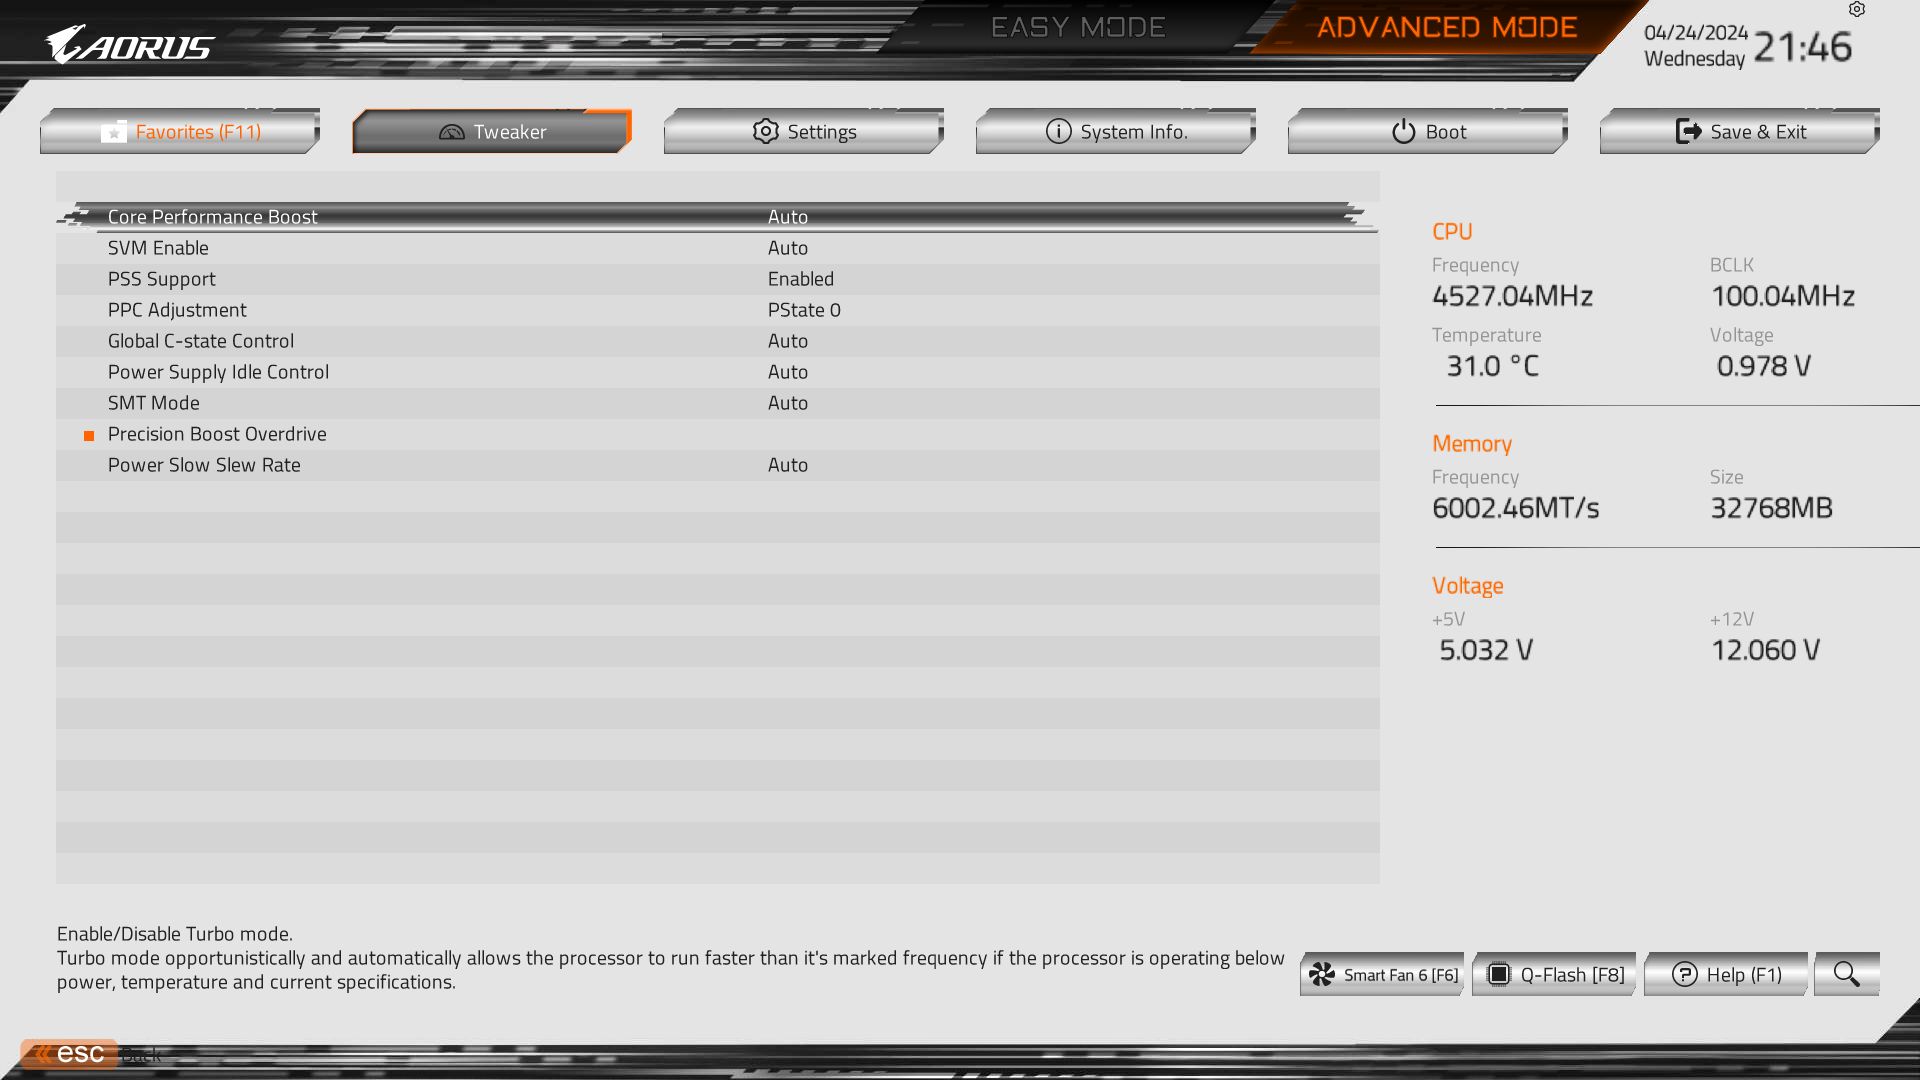
Task: Open the Settings tab
Action: point(803,131)
